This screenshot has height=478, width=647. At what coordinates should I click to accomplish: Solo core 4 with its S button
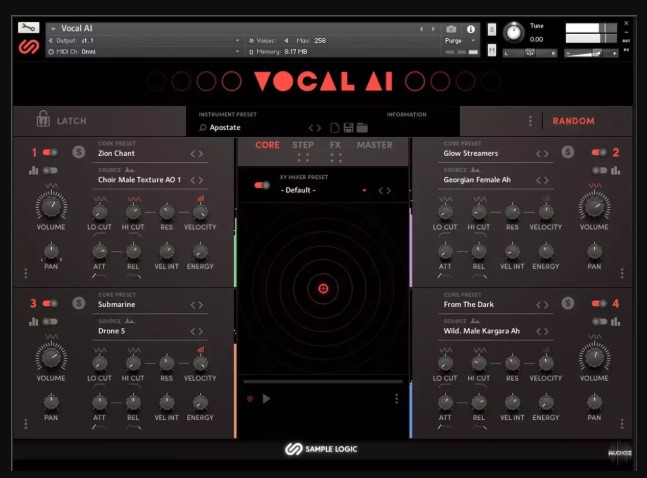pos(568,303)
